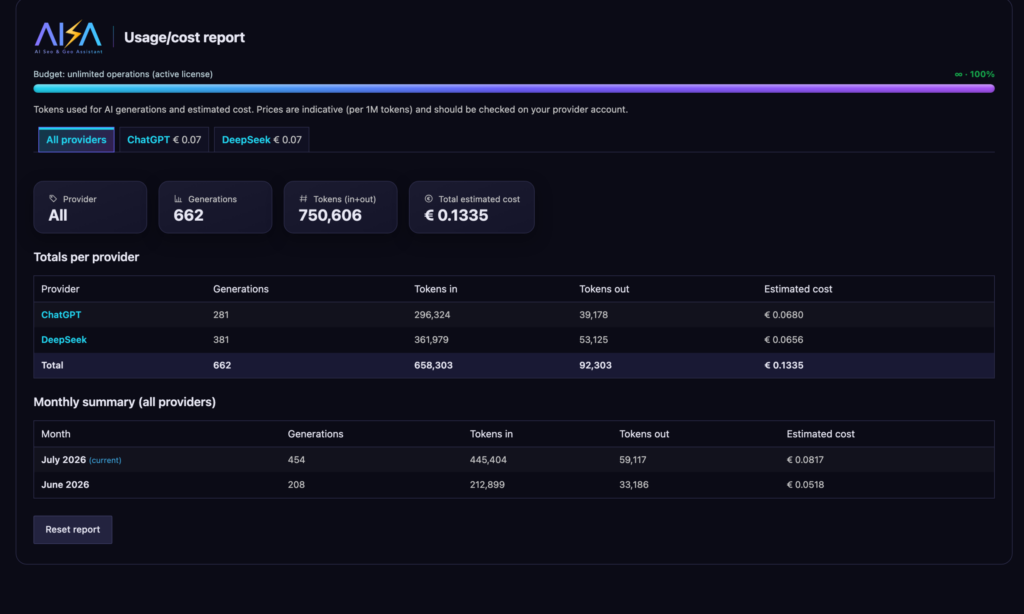This screenshot has width=1024, height=614.
Task: Click the Budget: unlimited operations text
Action: point(123,74)
